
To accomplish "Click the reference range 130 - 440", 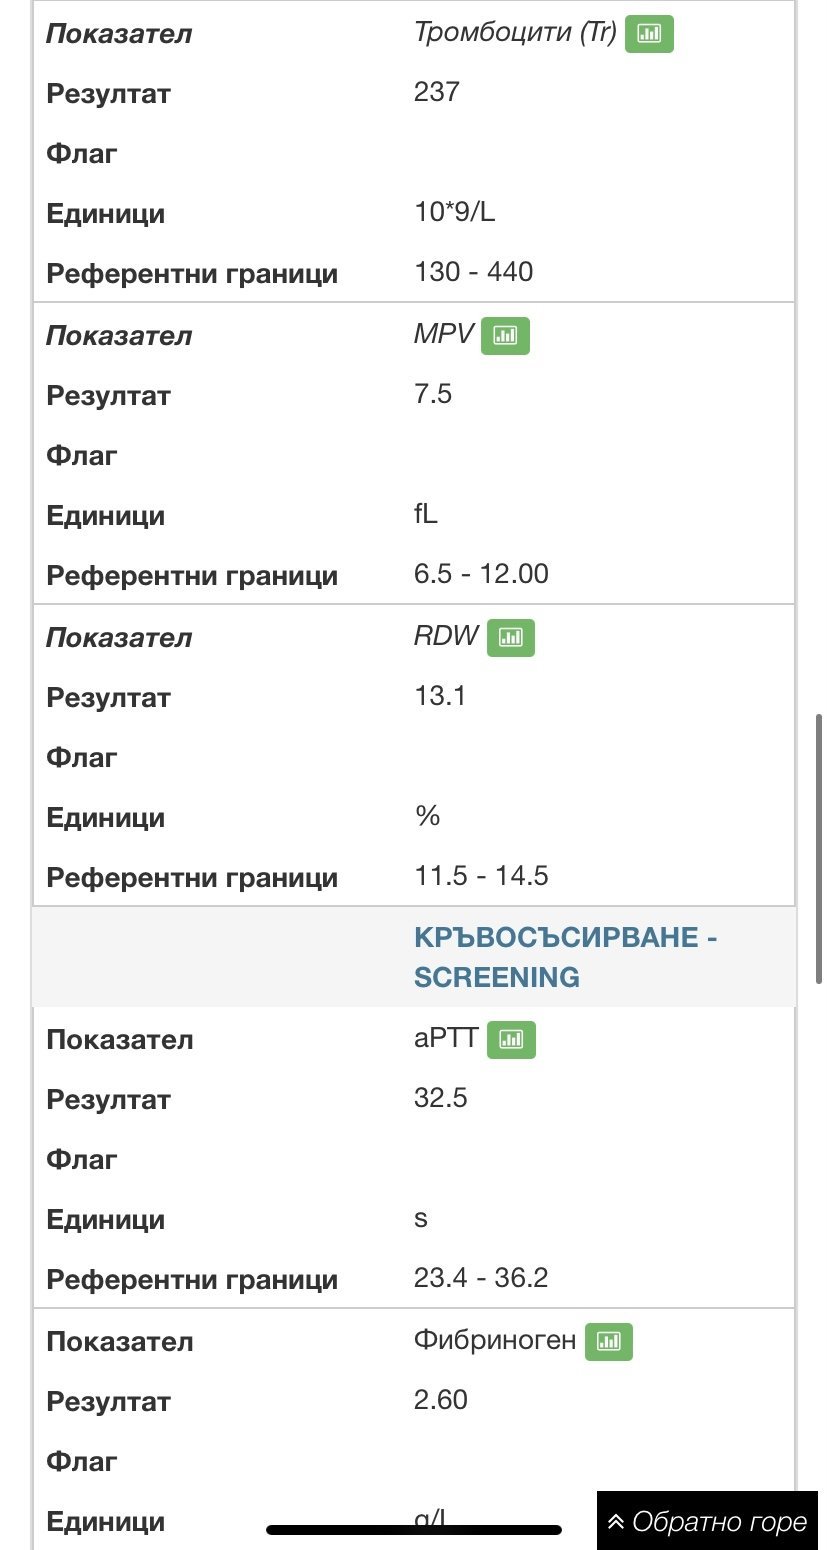I will pos(473,273).
